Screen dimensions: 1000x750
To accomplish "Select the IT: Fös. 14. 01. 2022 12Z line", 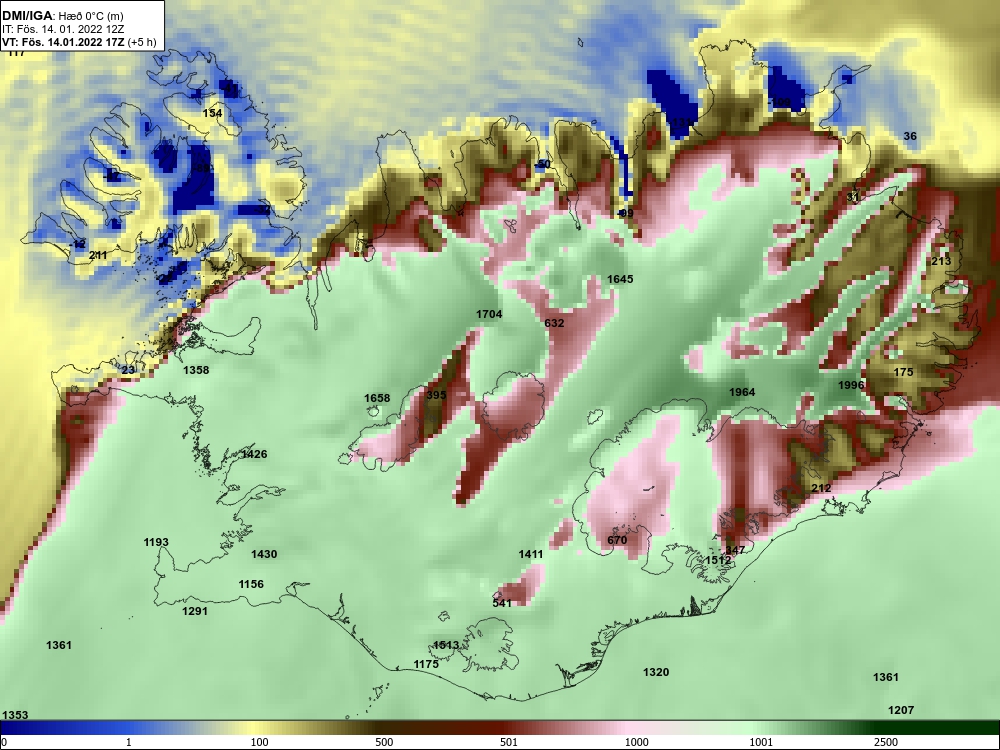I will pos(62,29).
